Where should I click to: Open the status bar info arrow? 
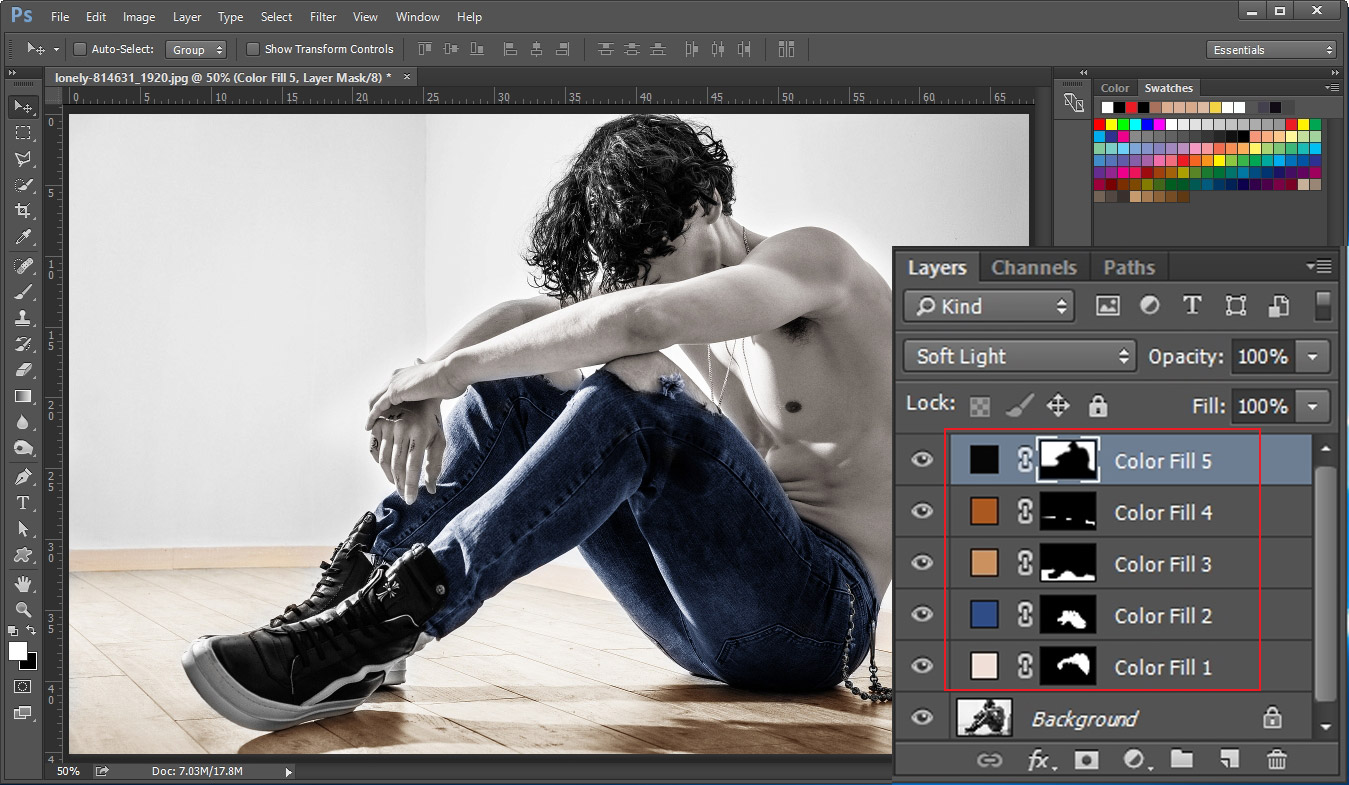click(289, 772)
